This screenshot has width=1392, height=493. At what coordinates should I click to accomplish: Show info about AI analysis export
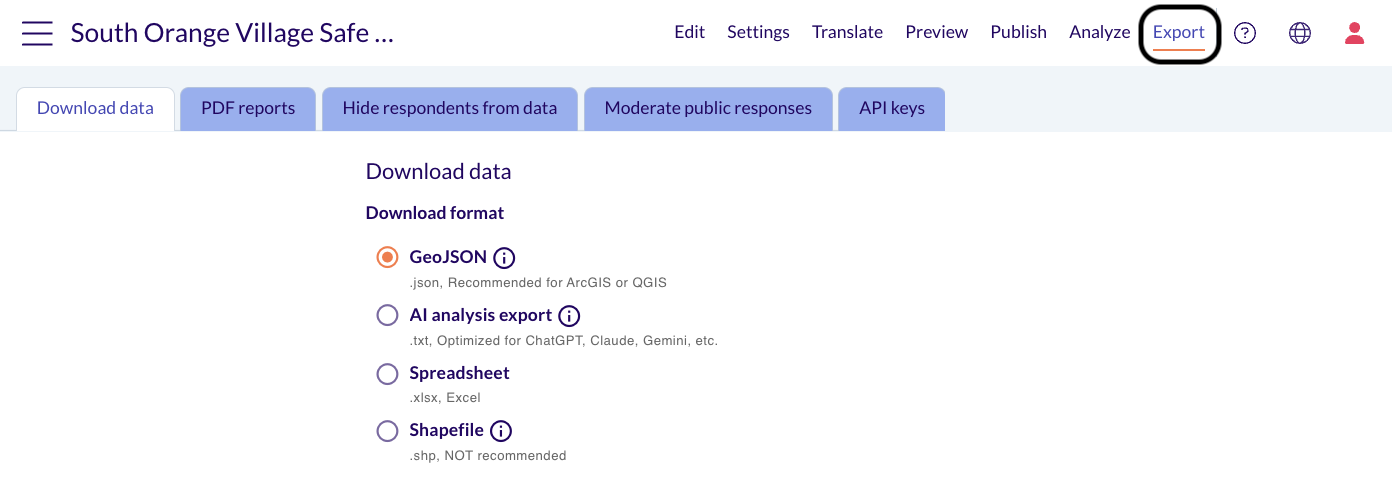tap(569, 316)
